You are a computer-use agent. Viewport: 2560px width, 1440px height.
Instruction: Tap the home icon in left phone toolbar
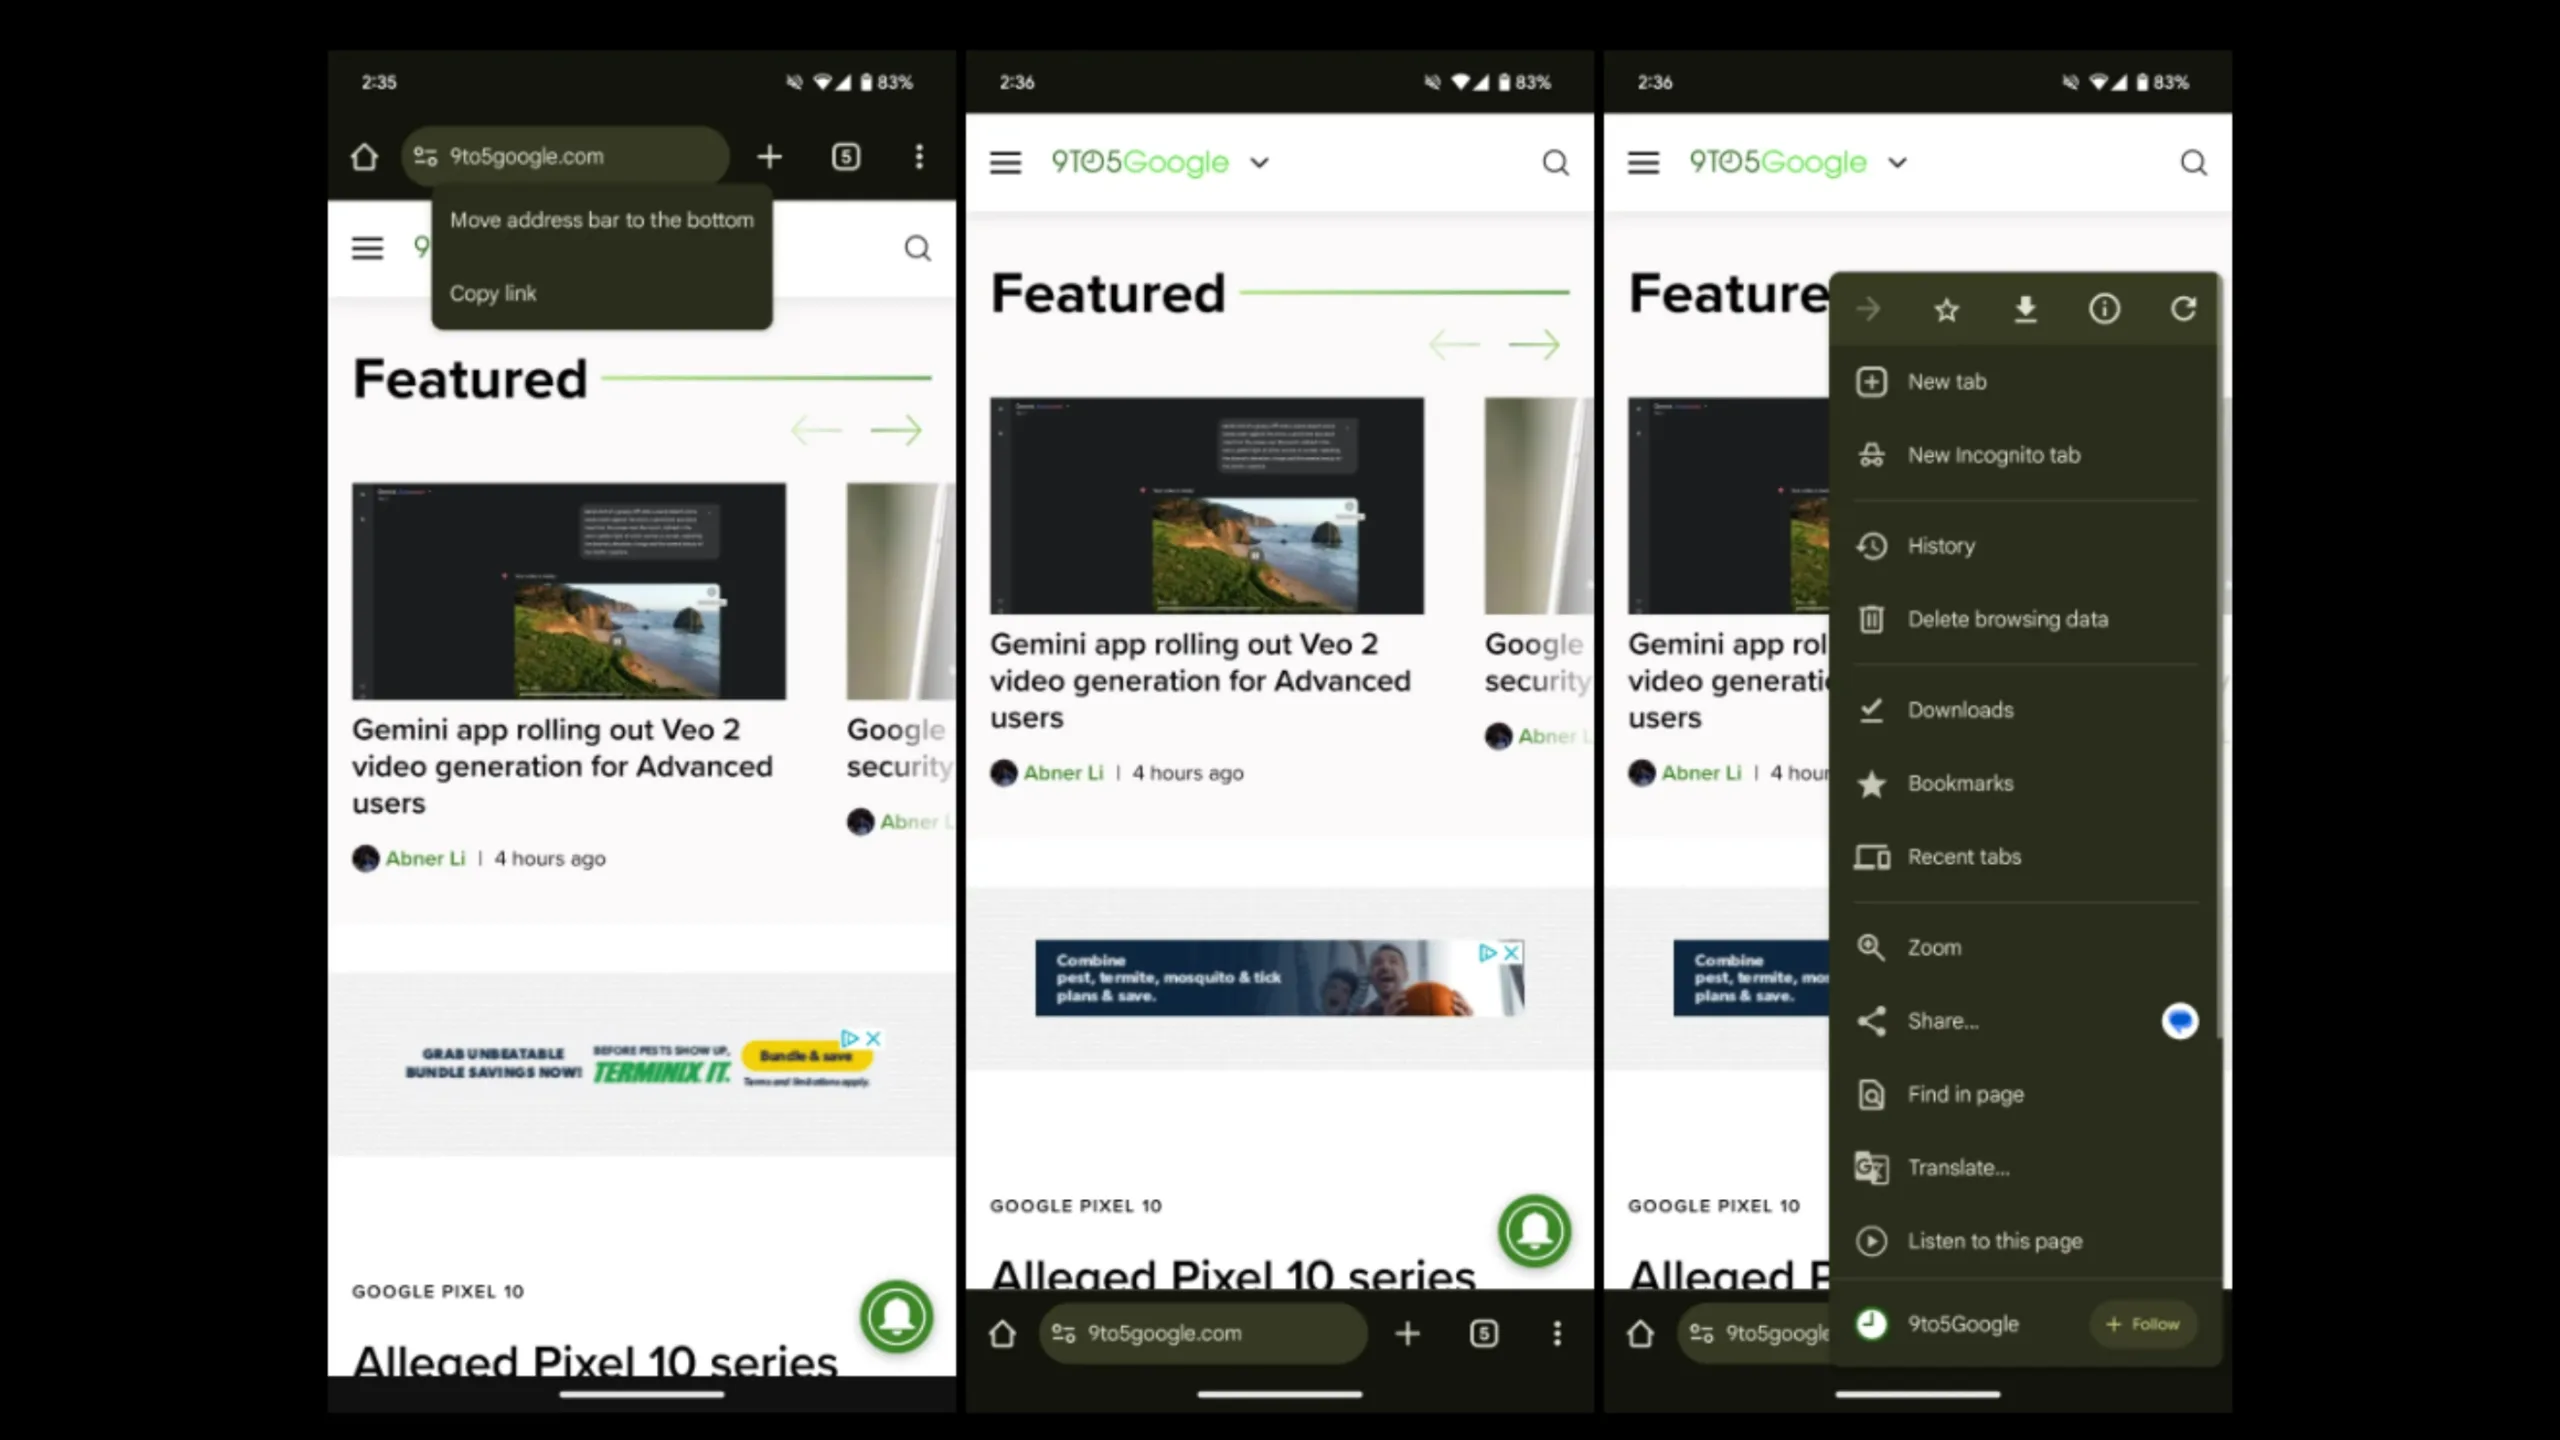click(365, 157)
